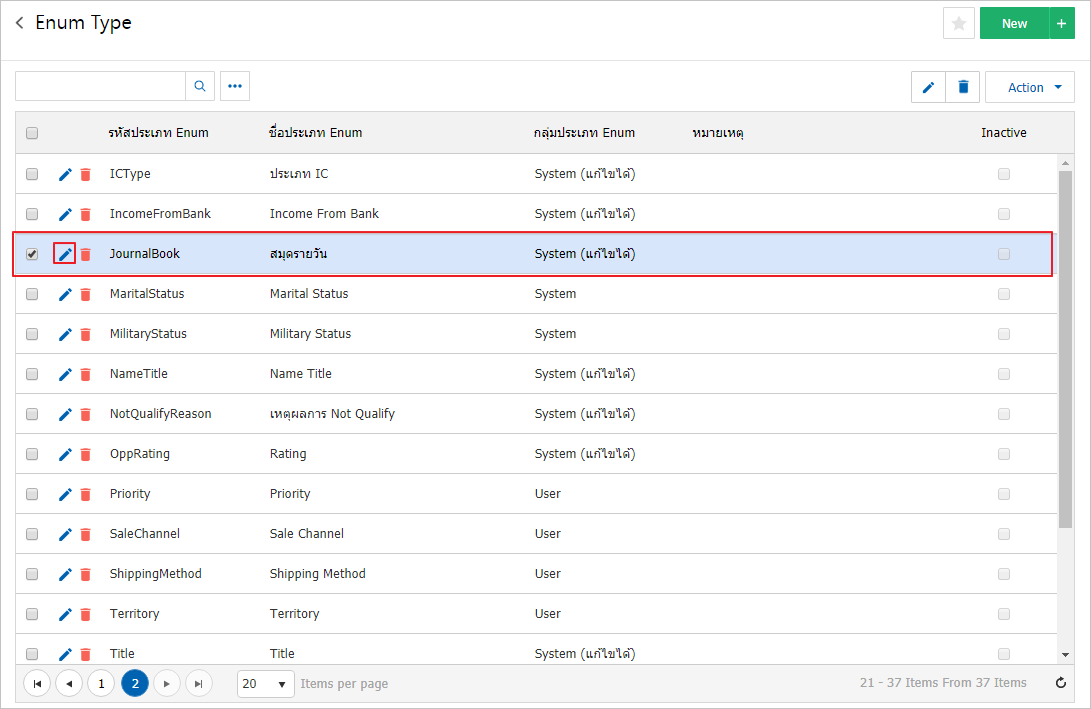
Task: Click the toolbar edit pencil button
Action: [x=928, y=88]
